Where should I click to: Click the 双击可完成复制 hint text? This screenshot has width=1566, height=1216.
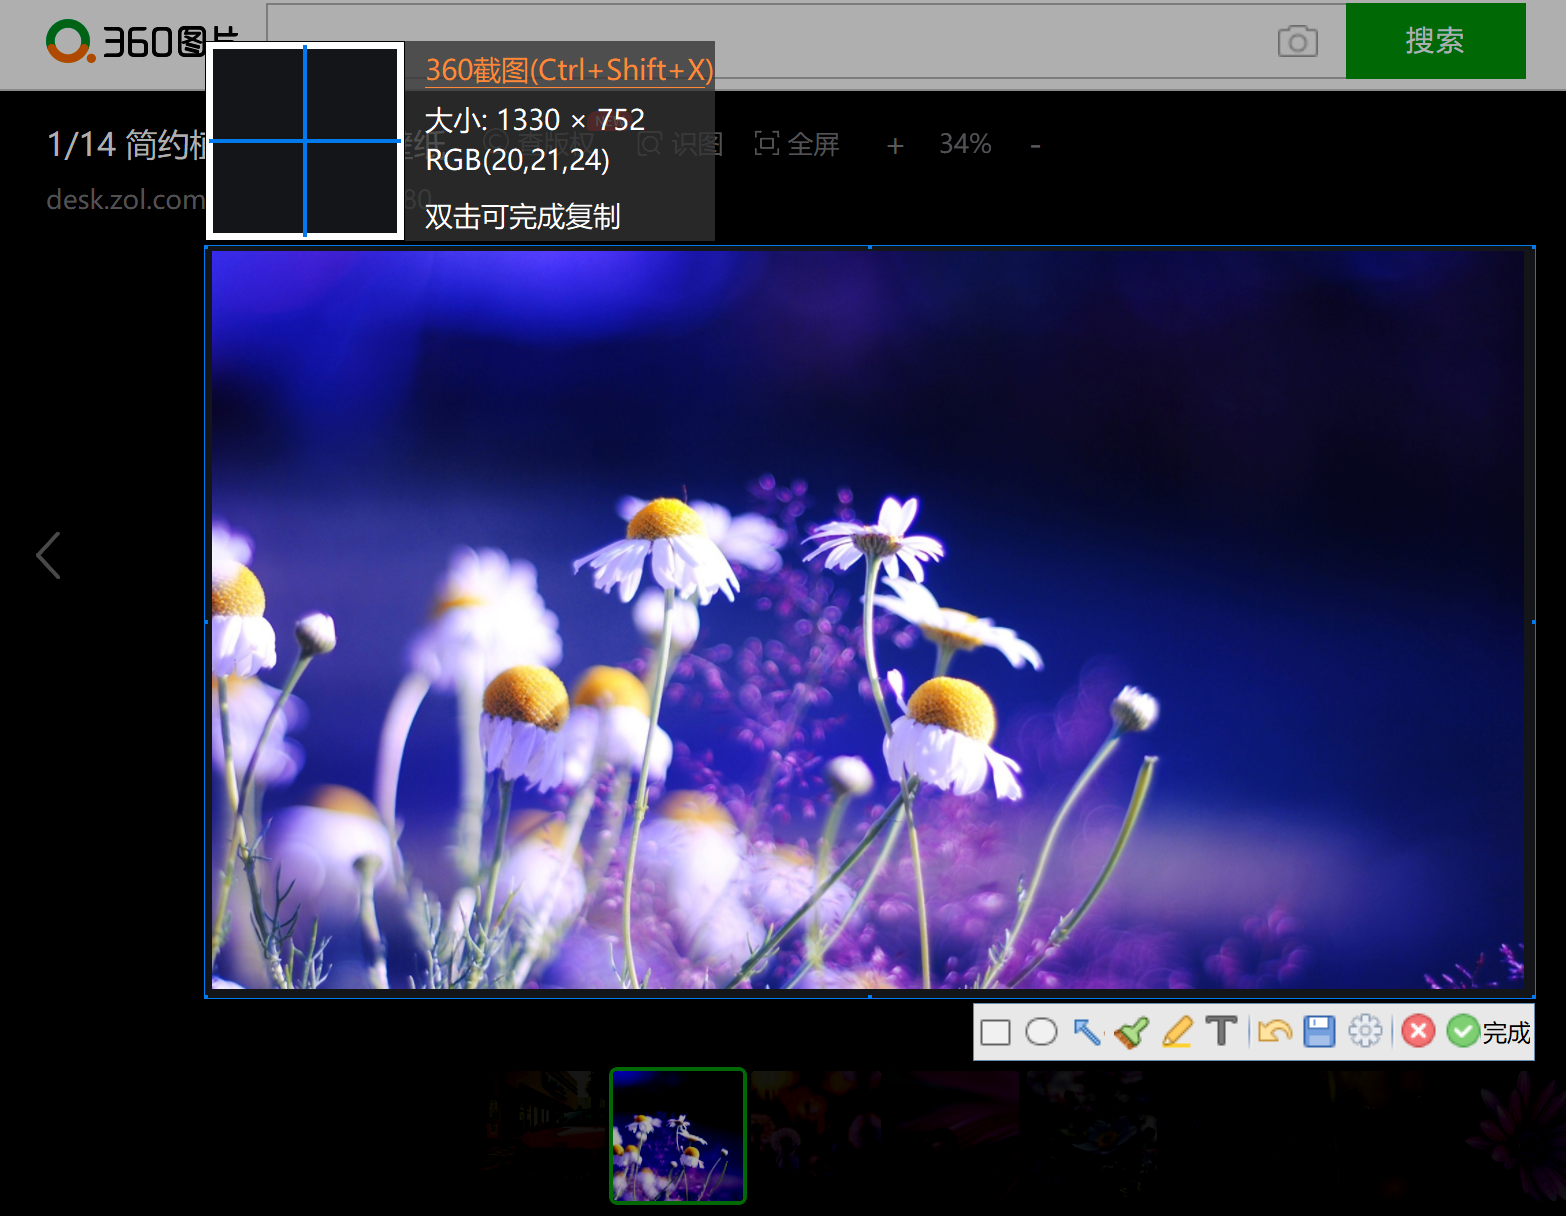pyautogui.click(x=522, y=216)
